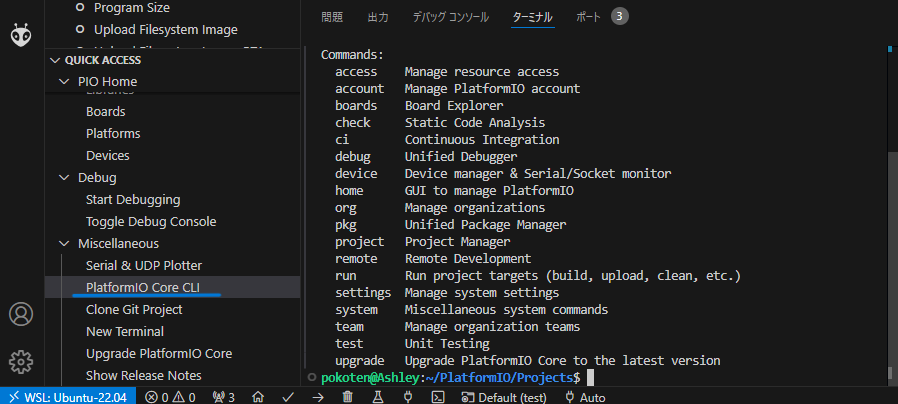
Task: Click the PlatformIO Test flask icon
Action: [x=378, y=397]
